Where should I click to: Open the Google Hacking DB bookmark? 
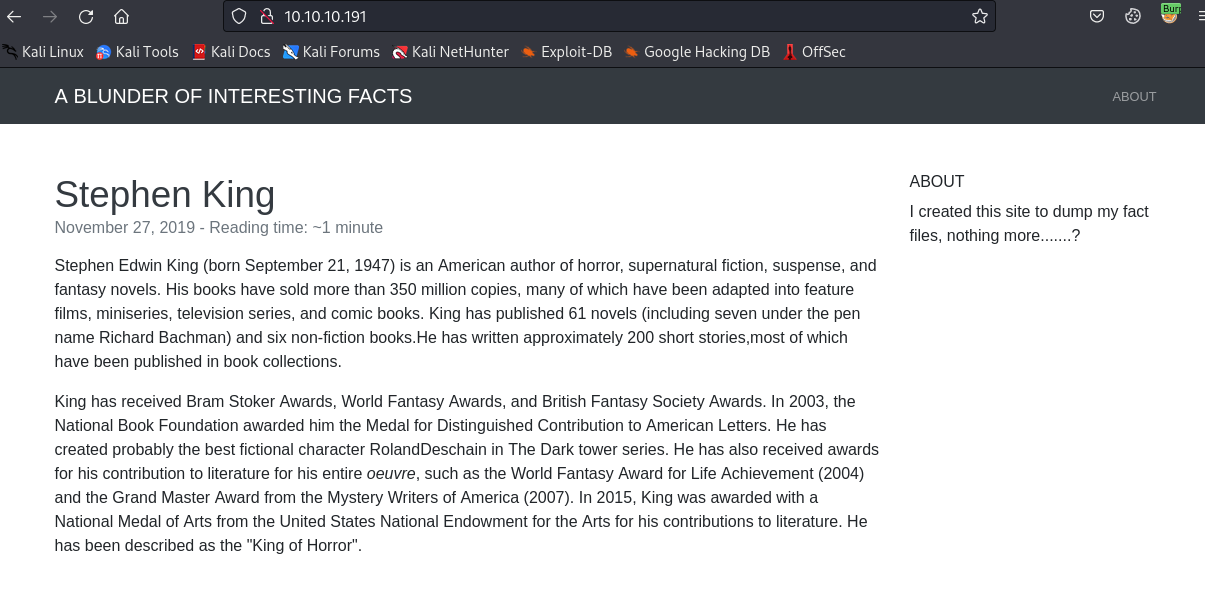pyautogui.click(x=697, y=52)
